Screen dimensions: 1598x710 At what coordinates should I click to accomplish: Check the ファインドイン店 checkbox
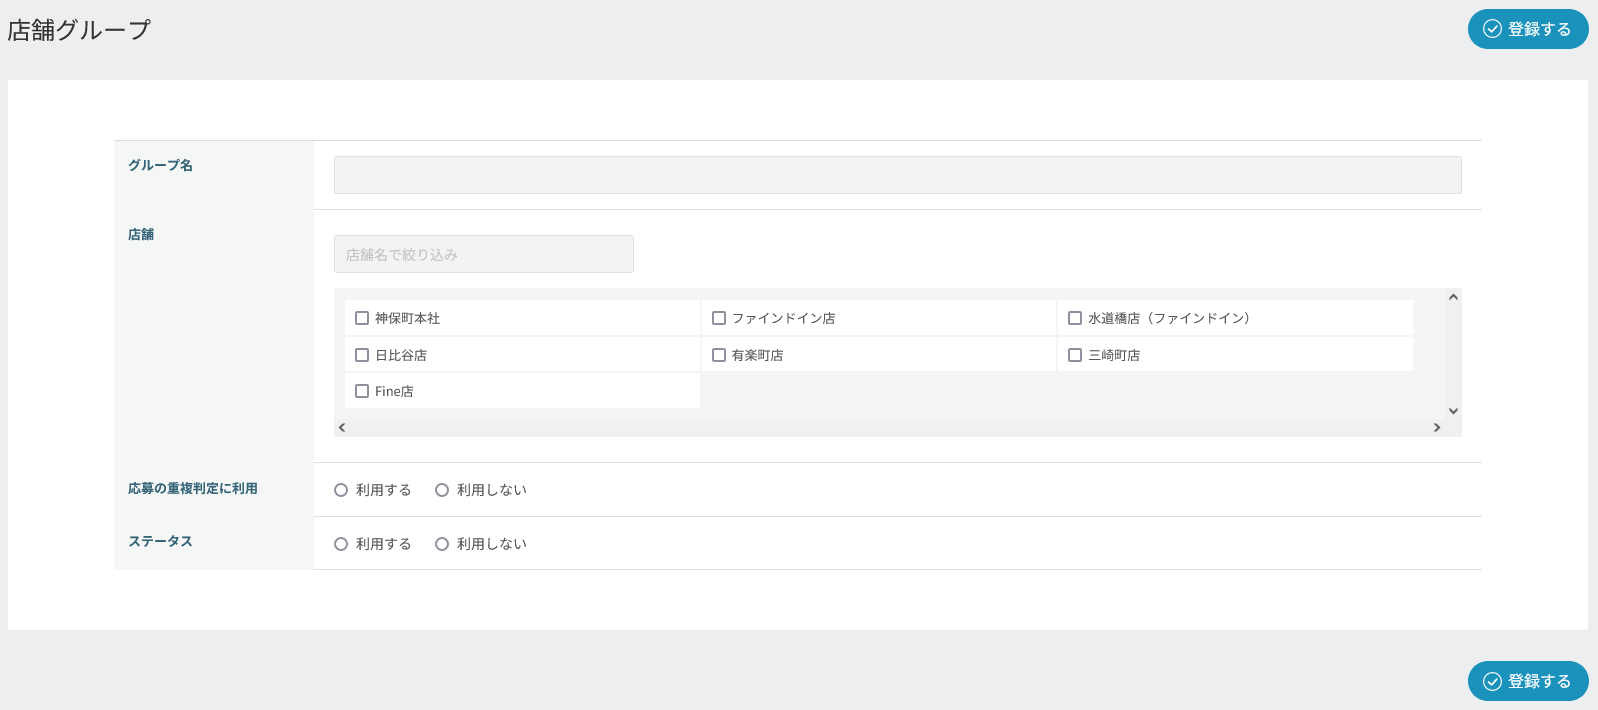[719, 318]
